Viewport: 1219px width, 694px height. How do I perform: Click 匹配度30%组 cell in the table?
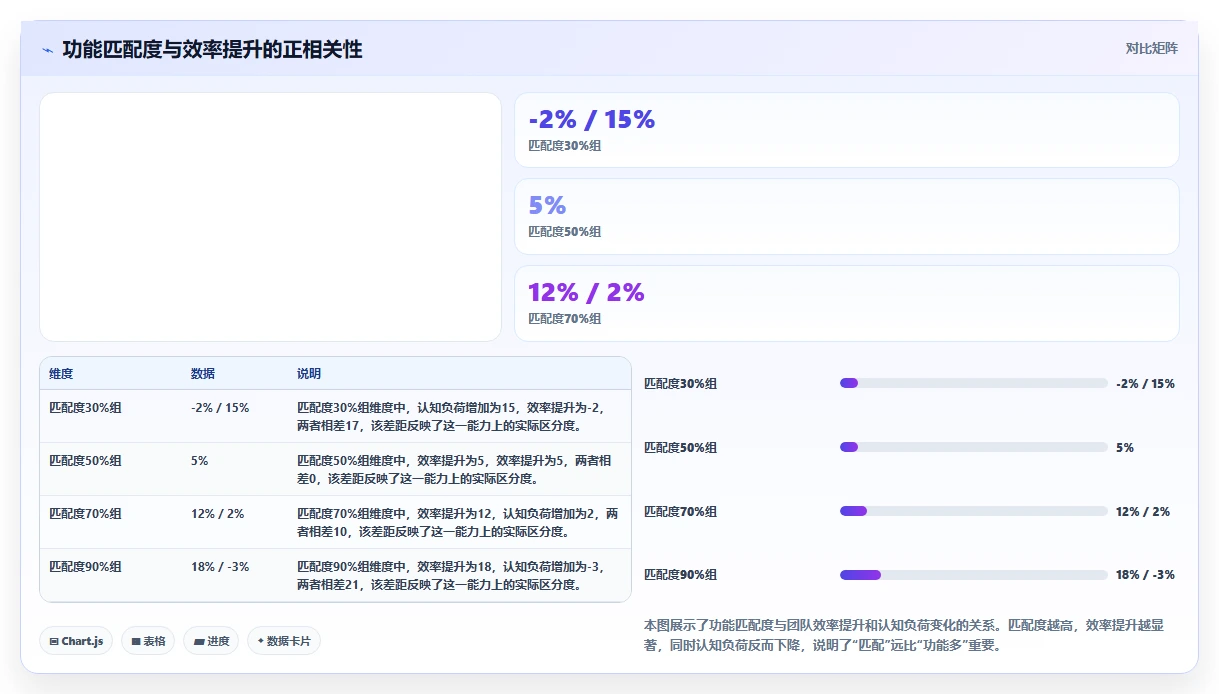point(85,408)
